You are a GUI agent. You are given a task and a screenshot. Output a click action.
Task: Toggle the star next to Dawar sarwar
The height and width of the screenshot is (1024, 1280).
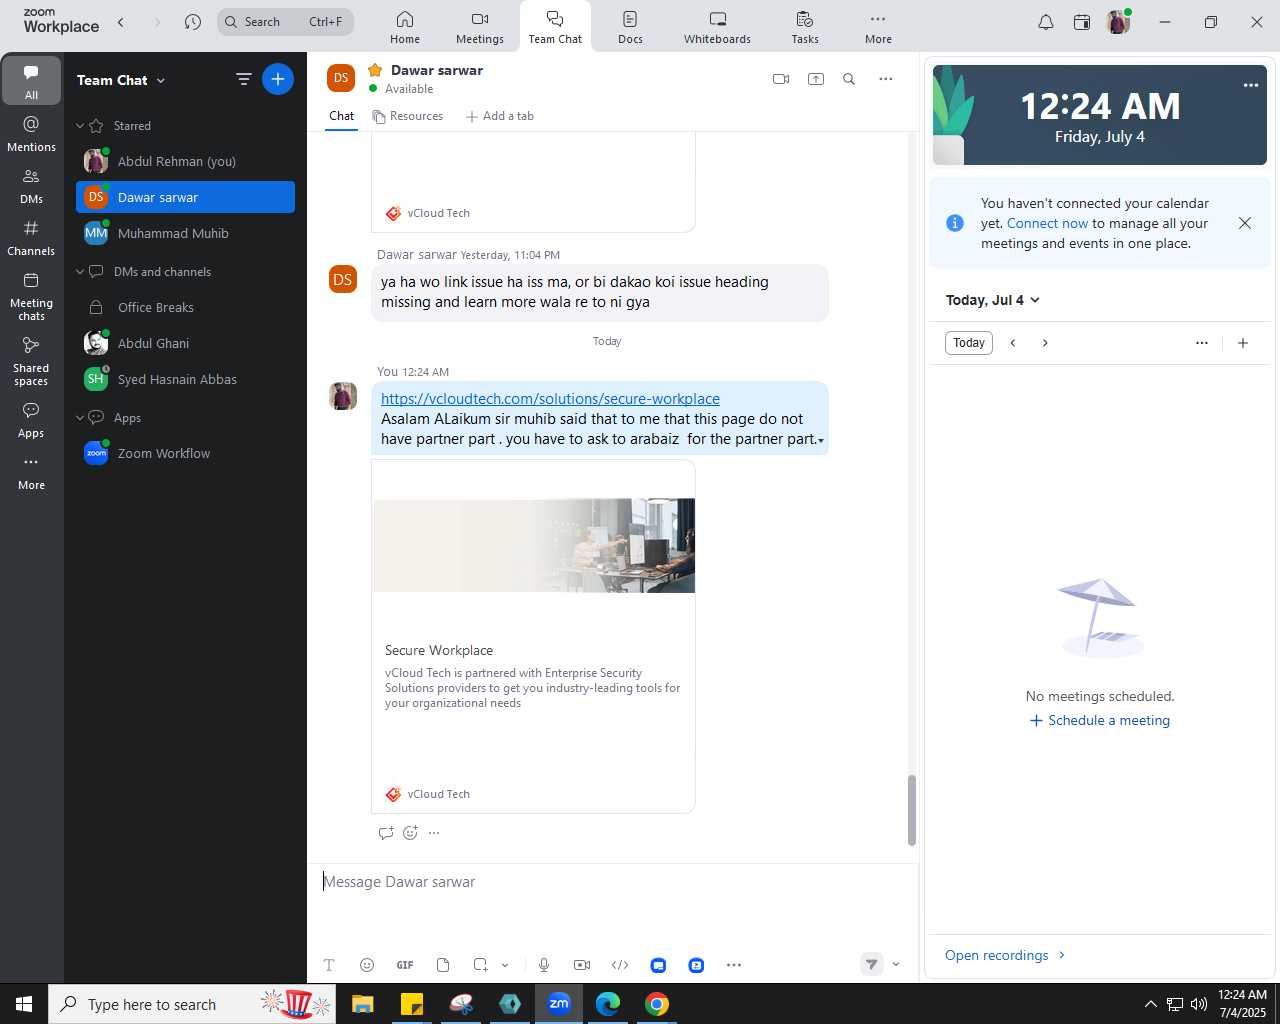[375, 70]
